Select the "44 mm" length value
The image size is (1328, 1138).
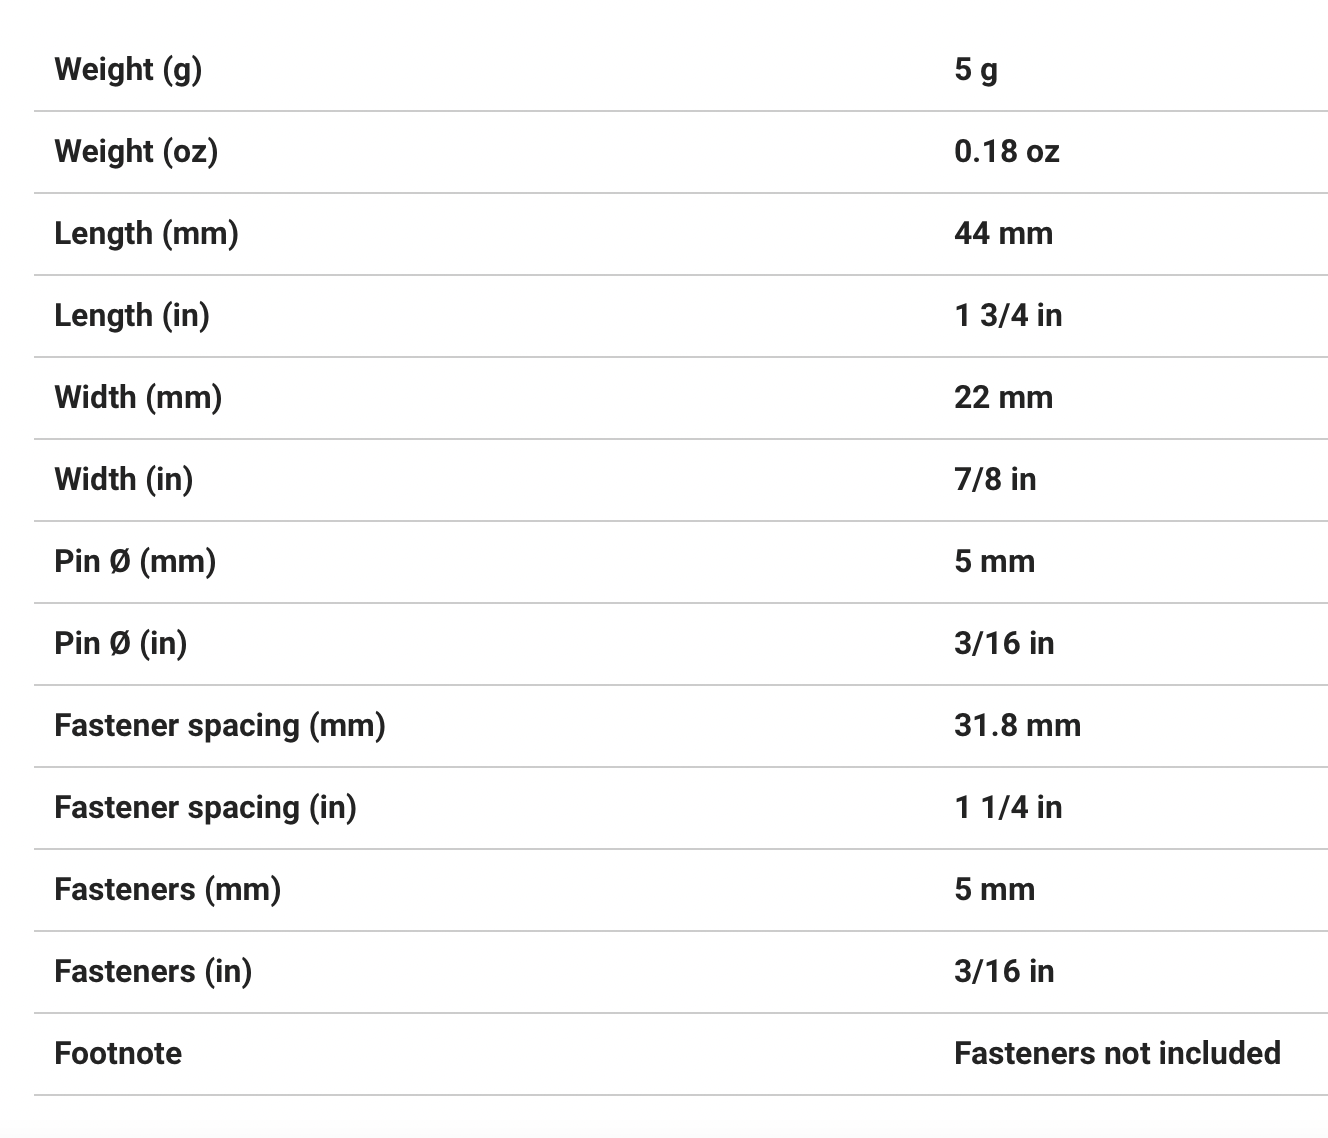(x=1003, y=233)
